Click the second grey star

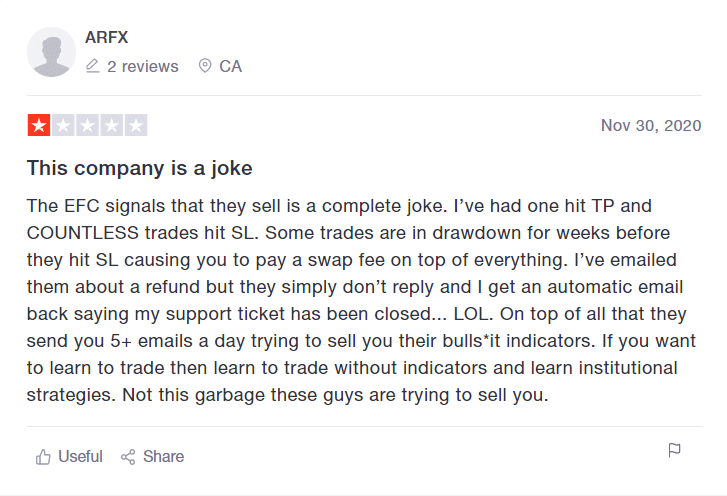coord(63,125)
